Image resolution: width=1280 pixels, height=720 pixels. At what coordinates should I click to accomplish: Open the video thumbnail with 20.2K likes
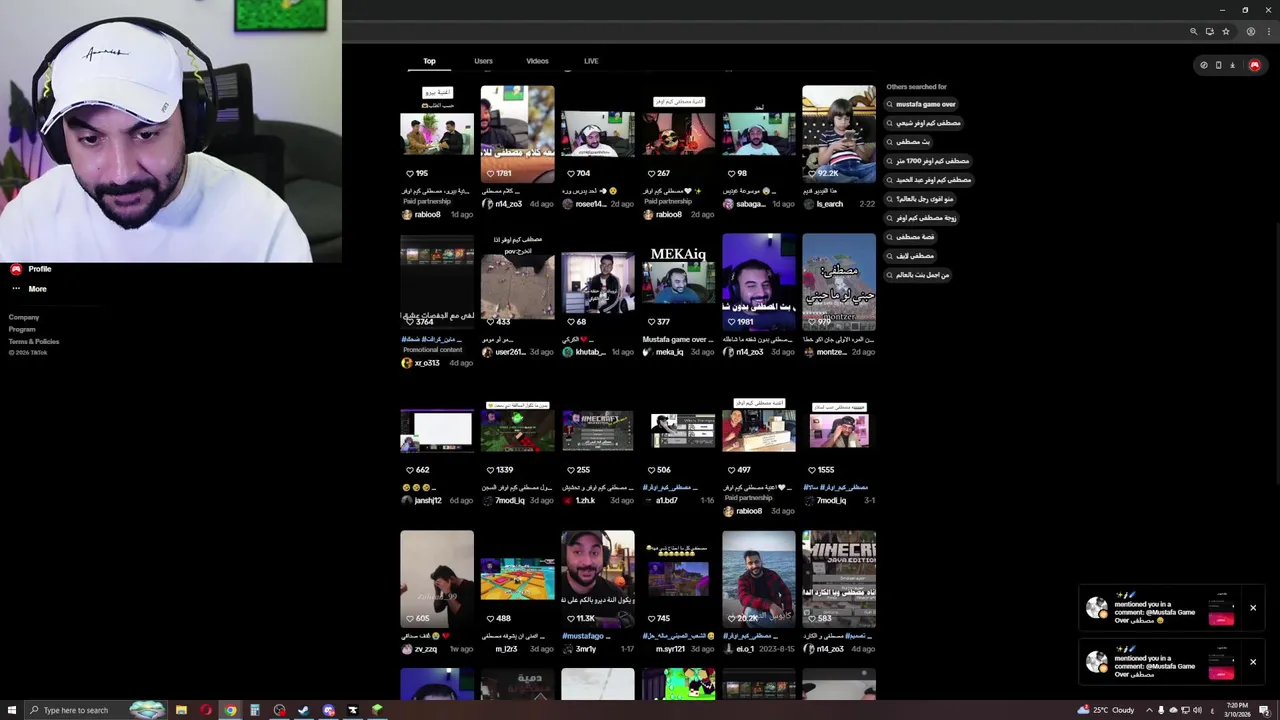click(759, 579)
